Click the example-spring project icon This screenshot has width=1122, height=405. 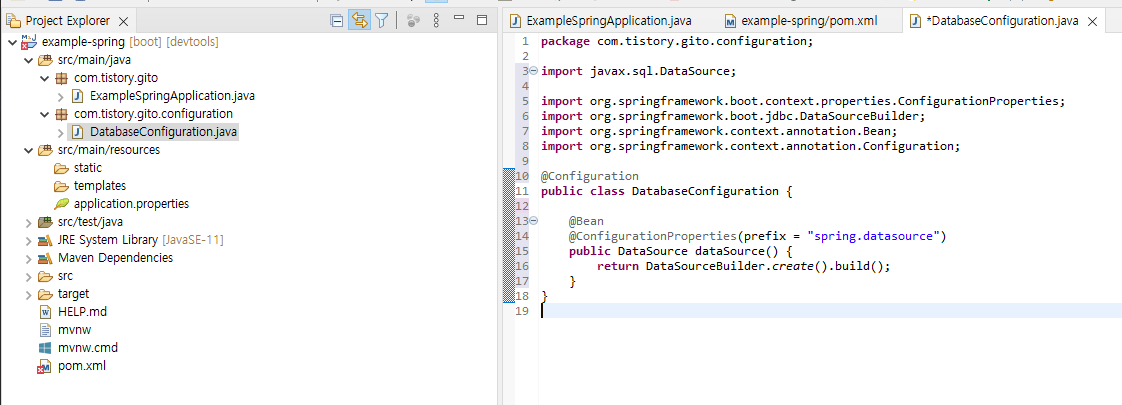click(29, 42)
